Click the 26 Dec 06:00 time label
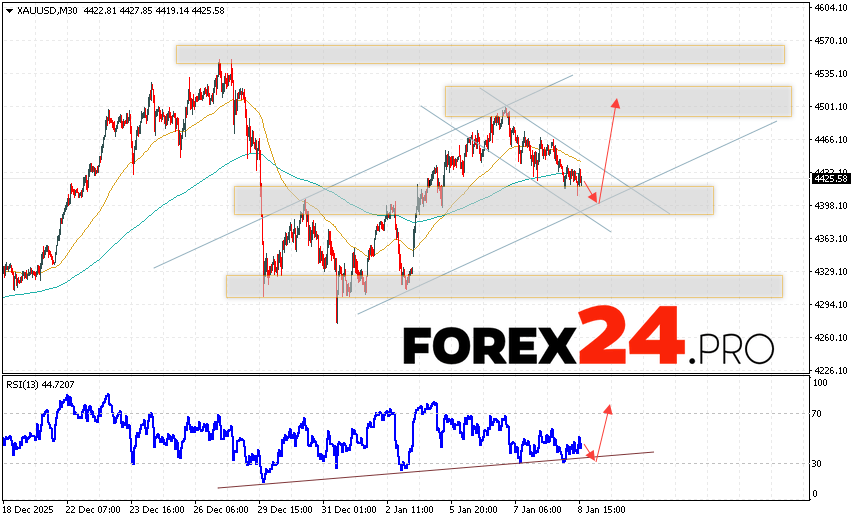The width and height of the screenshot is (855, 521). [221, 510]
